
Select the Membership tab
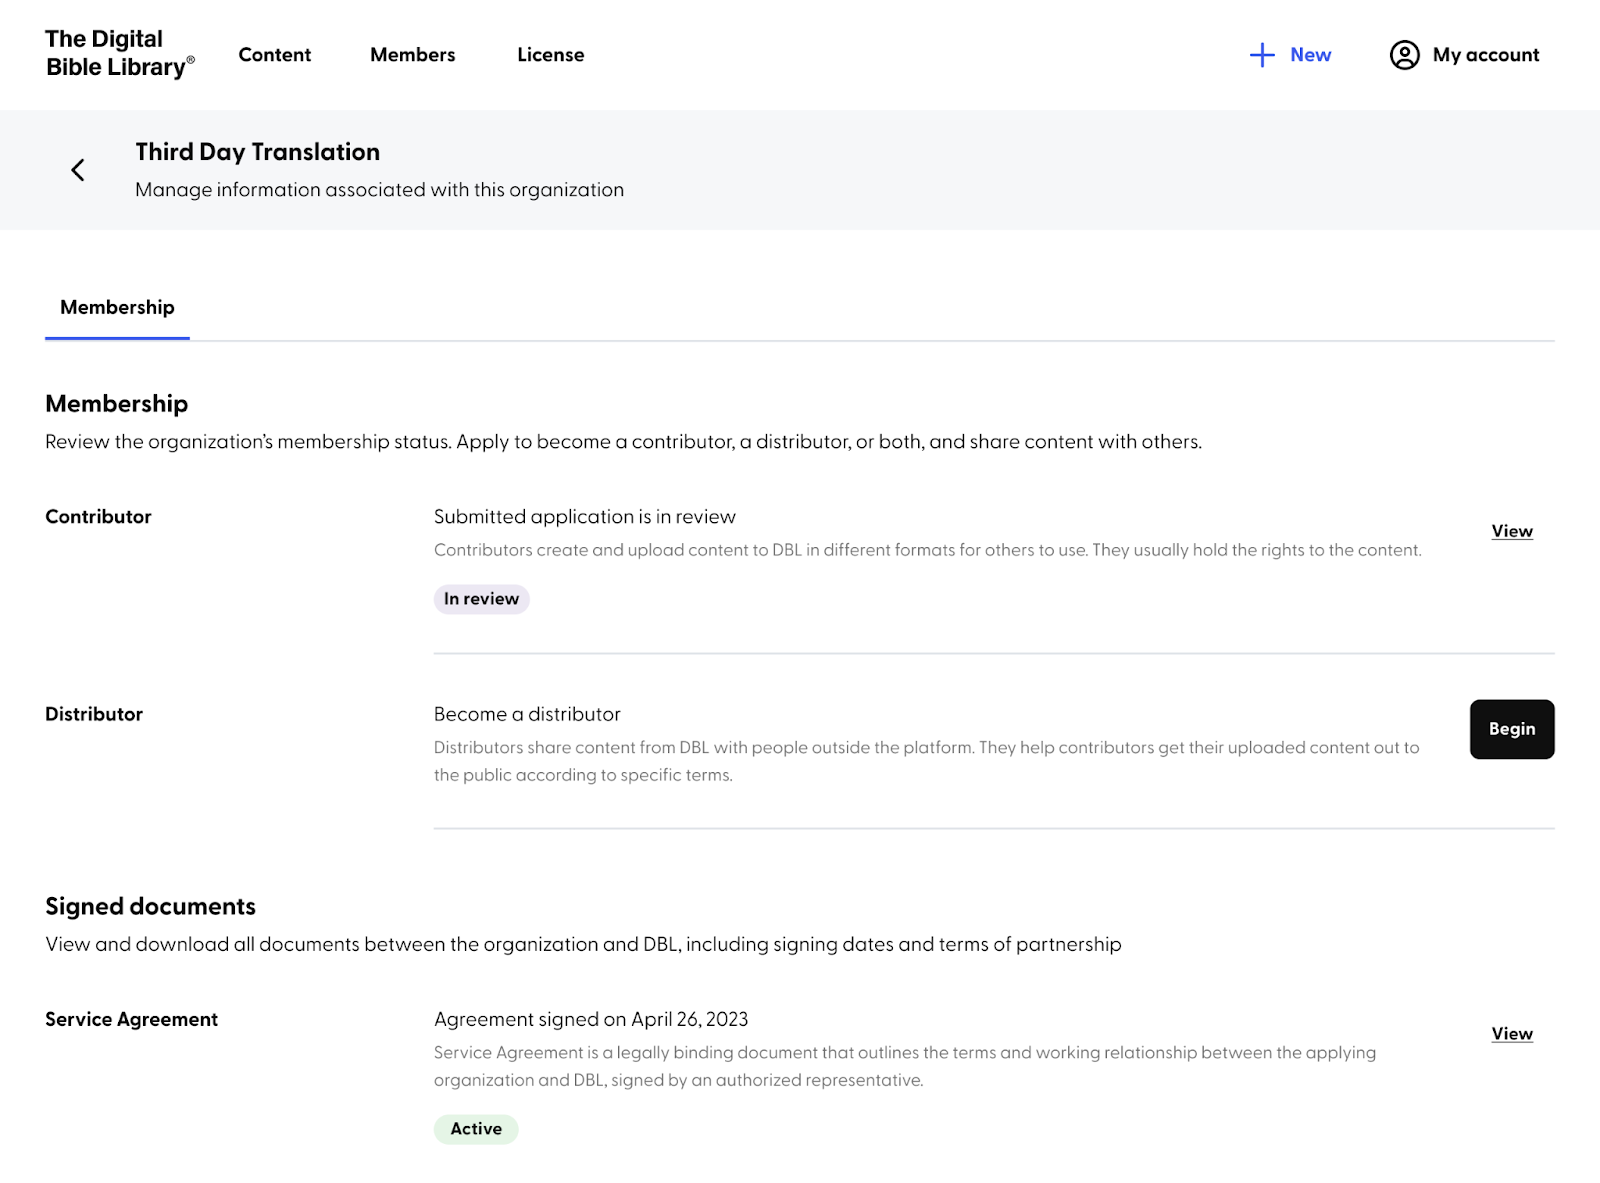(x=117, y=308)
